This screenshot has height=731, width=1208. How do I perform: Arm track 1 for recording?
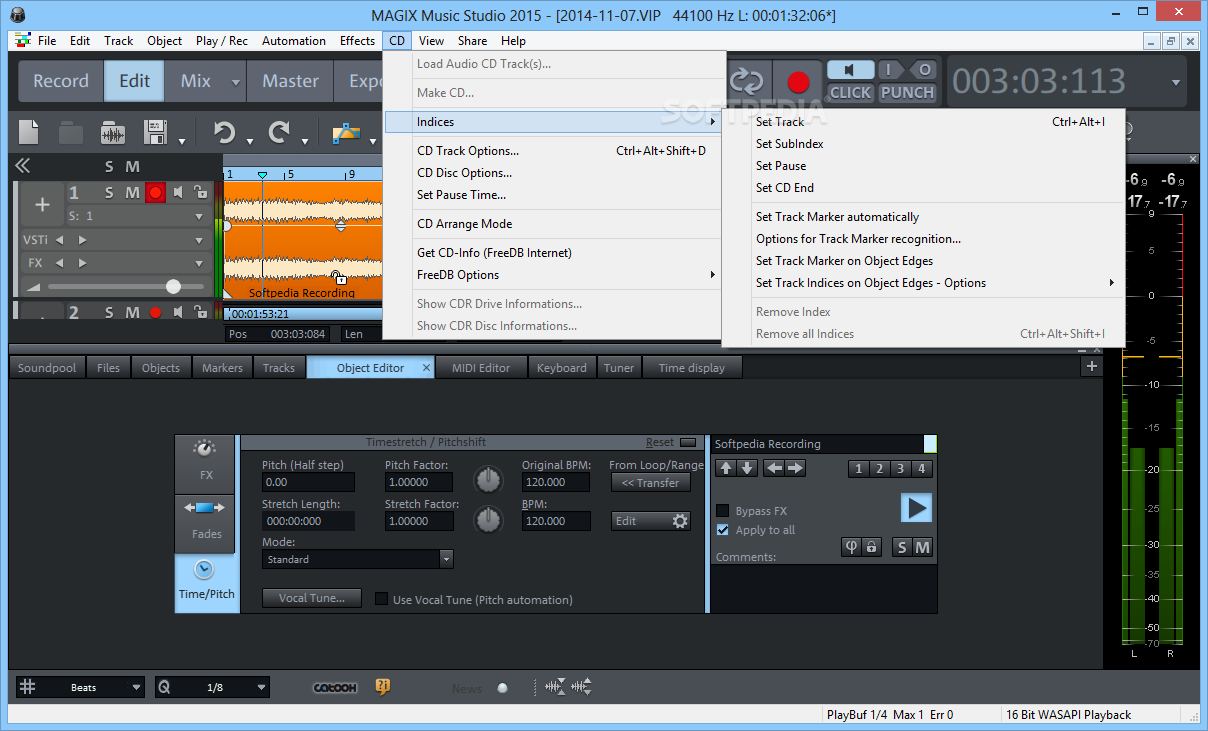coord(155,193)
